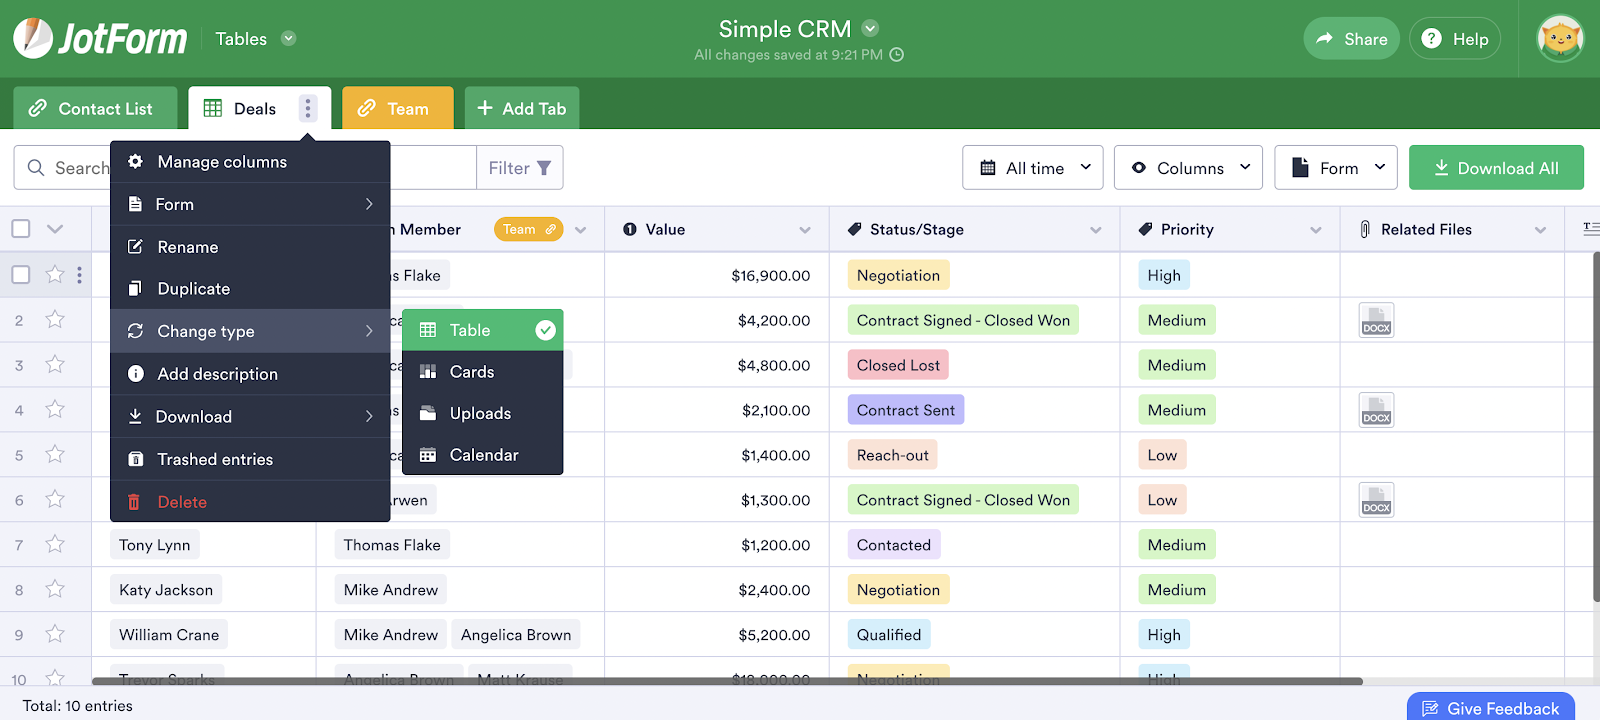Image resolution: width=1600 pixels, height=720 pixels.
Task: Click the Team link badge in column header
Action: [x=529, y=230]
